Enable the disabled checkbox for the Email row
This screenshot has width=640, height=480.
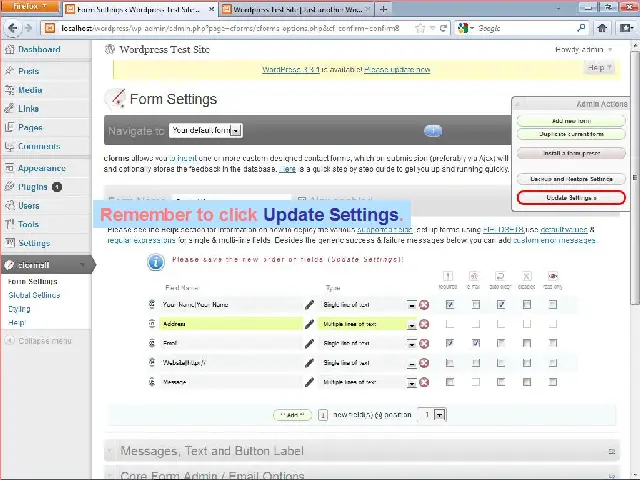[527, 343]
